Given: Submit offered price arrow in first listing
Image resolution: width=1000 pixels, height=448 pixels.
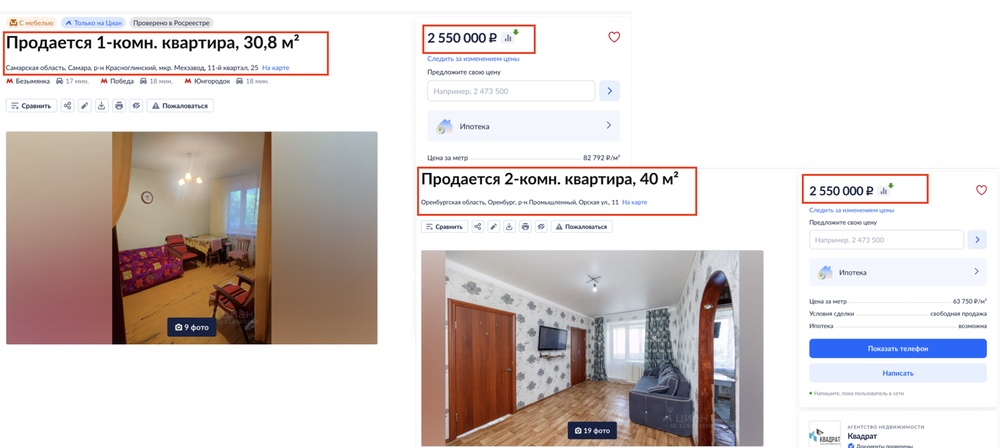Looking at the screenshot, I should pyautogui.click(x=609, y=91).
